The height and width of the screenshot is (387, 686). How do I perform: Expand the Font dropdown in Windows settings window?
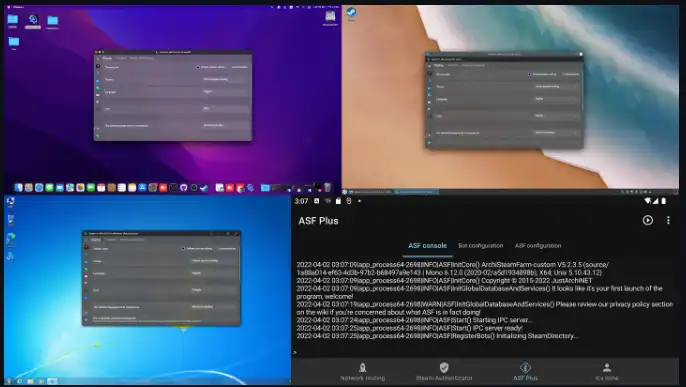pyautogui.click(x=214, y=290)
